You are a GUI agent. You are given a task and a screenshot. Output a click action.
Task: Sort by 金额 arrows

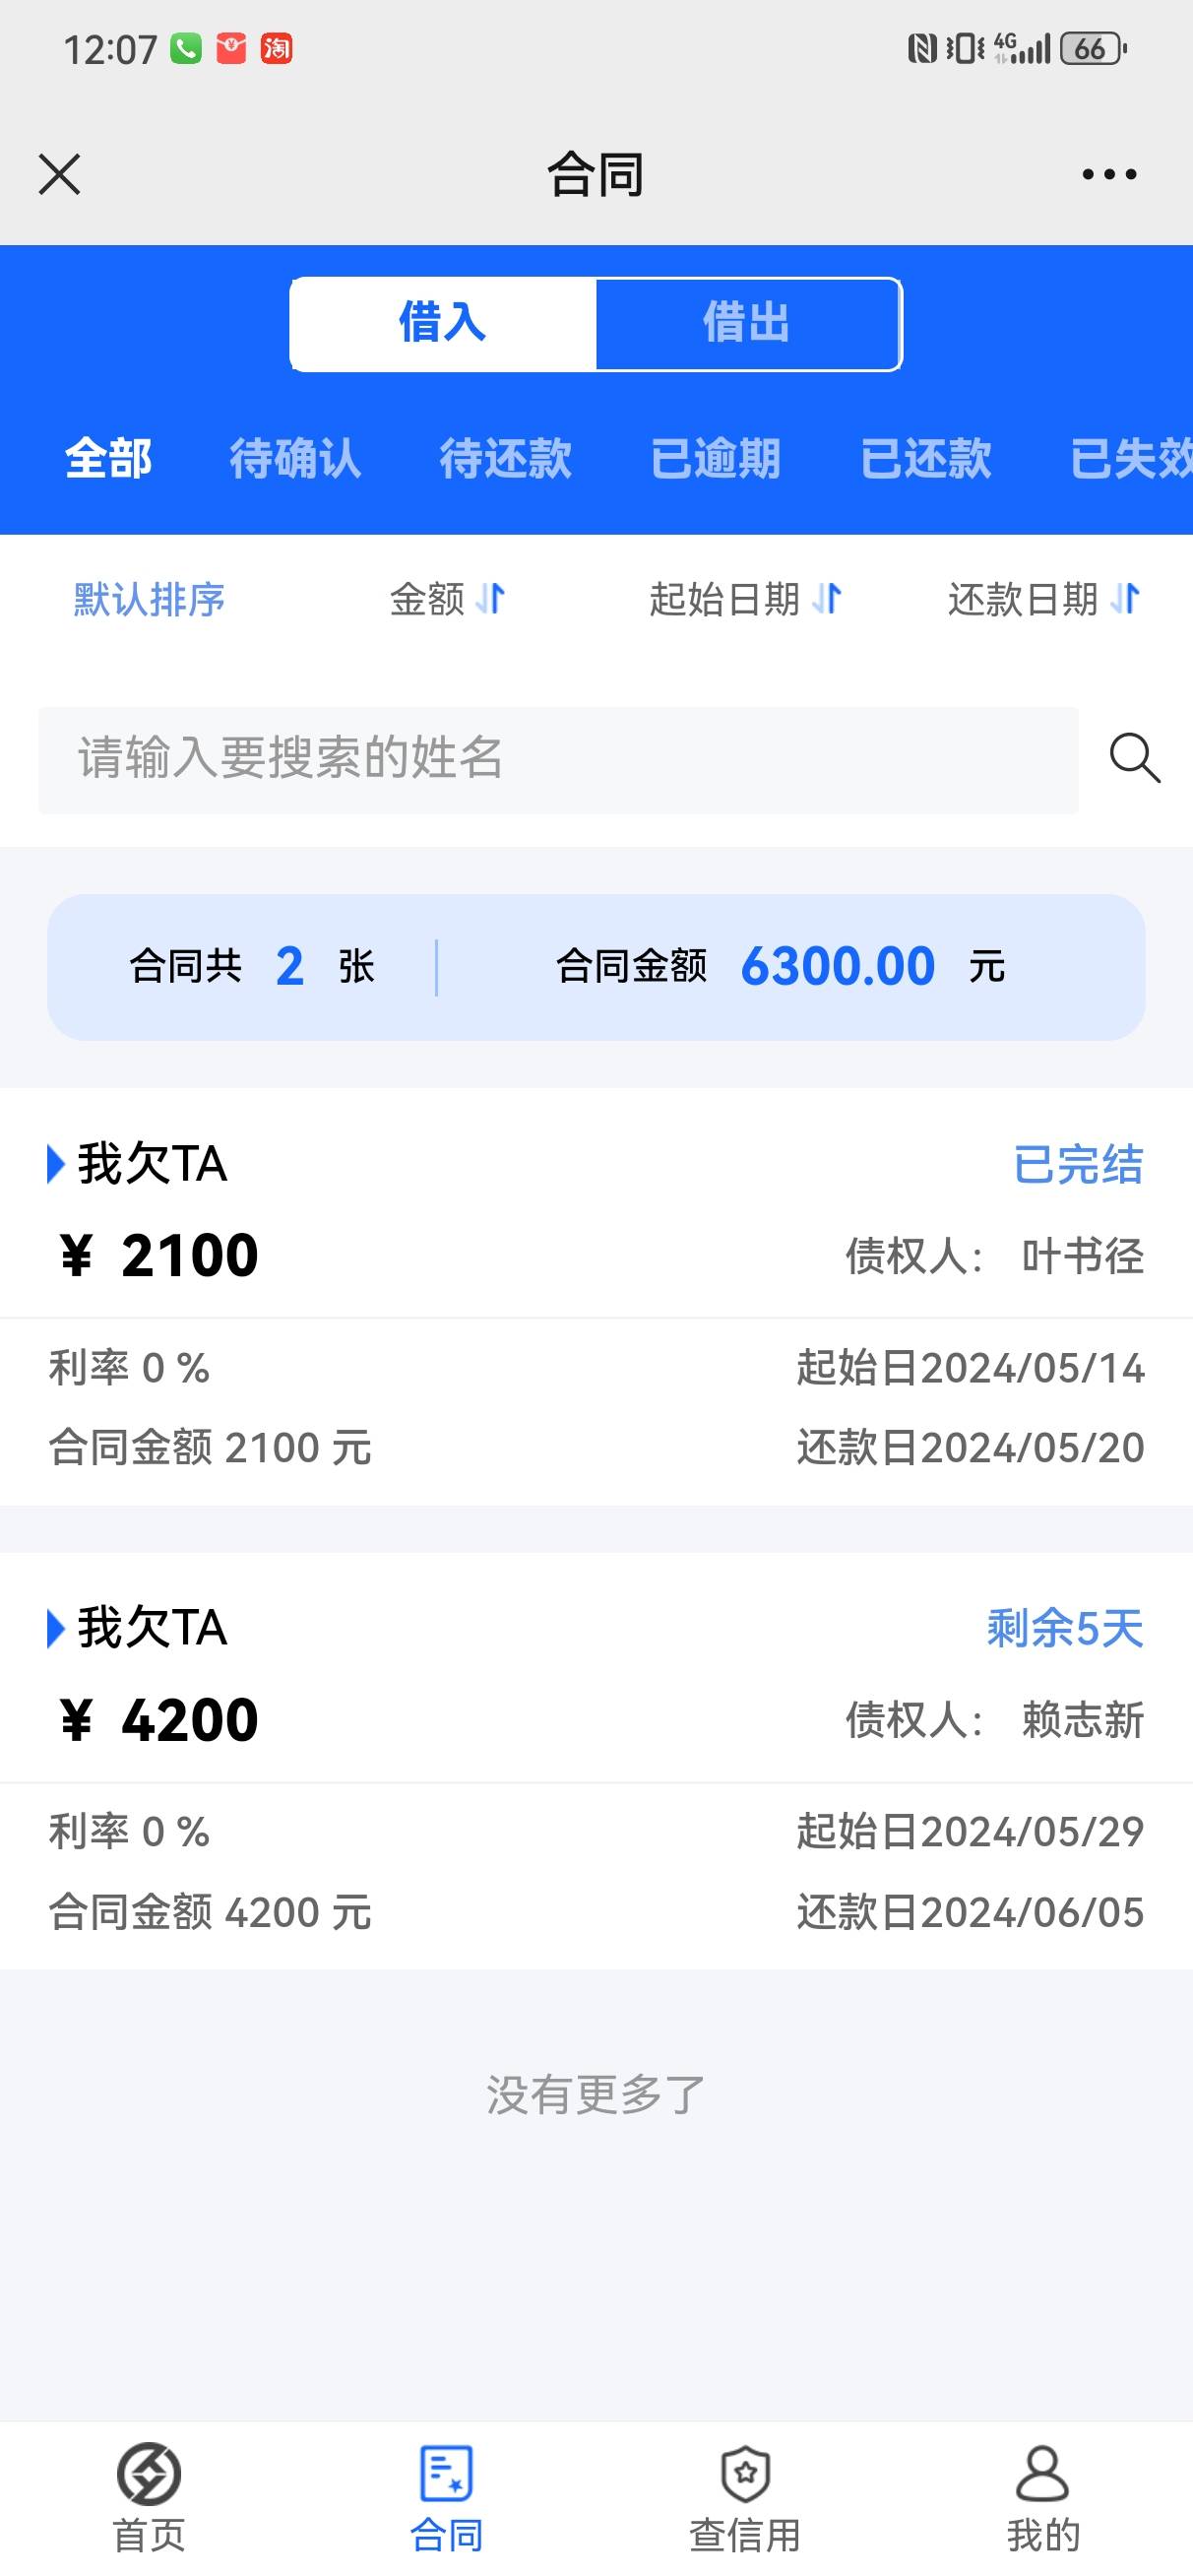click(x=490, y=599)
